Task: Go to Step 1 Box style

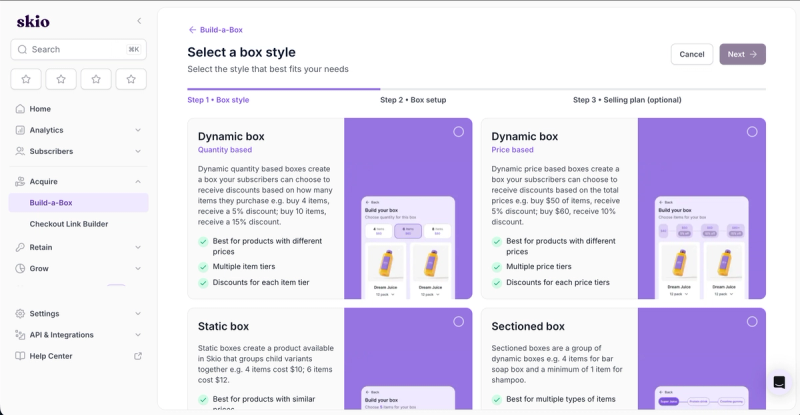Action: pos(218,100)
